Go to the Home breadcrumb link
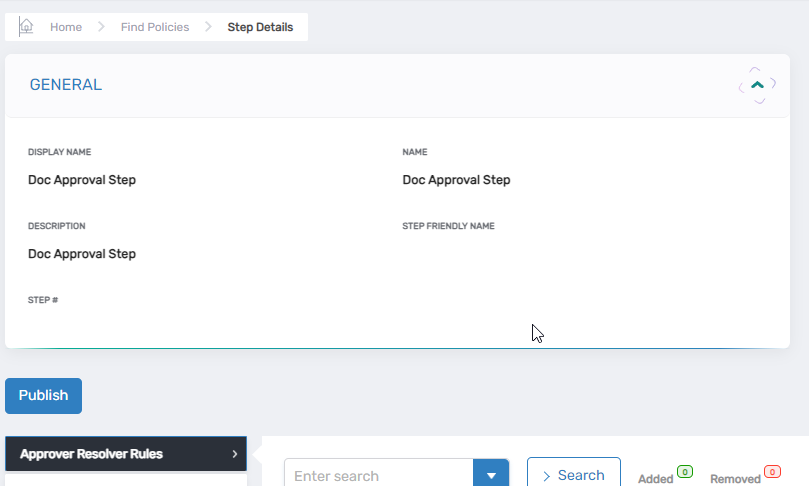The height and width of the screenshot is (486, 809). (66, 27)
